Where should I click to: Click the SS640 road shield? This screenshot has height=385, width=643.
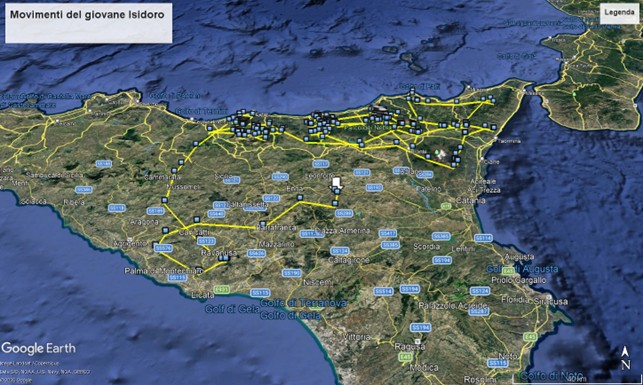pos(217,214)
